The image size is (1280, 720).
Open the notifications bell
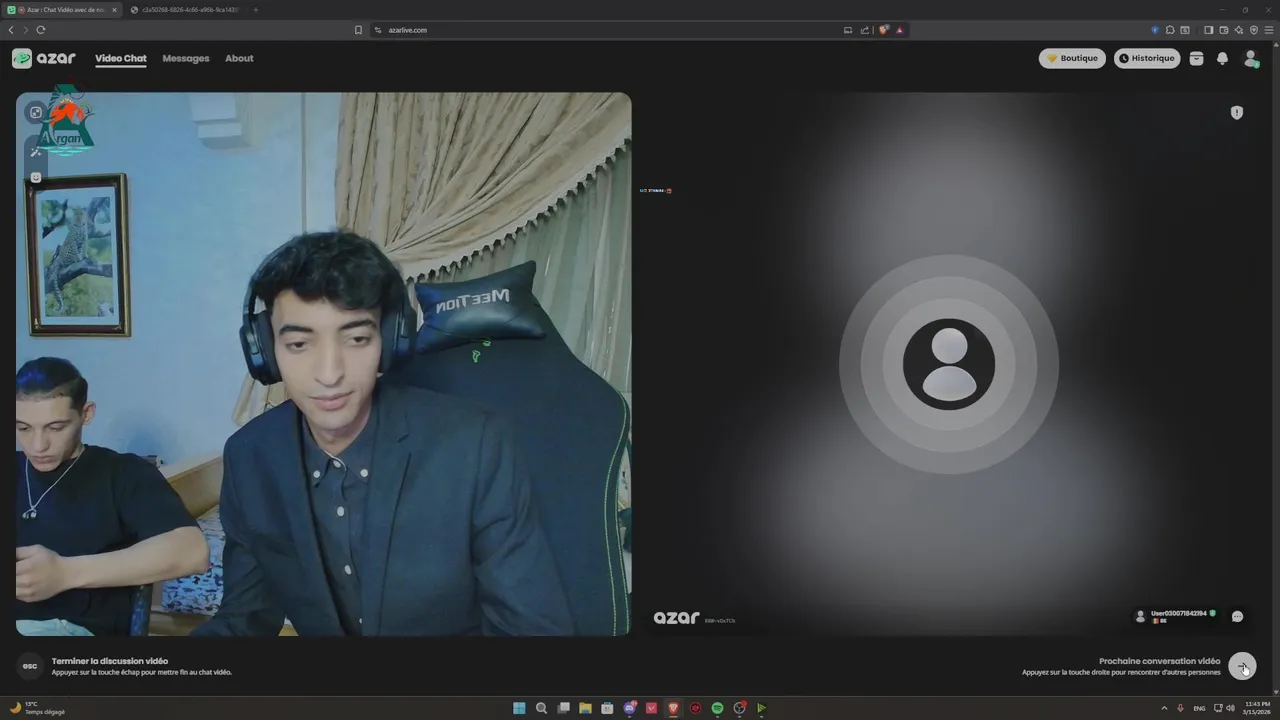(1222, 58)
